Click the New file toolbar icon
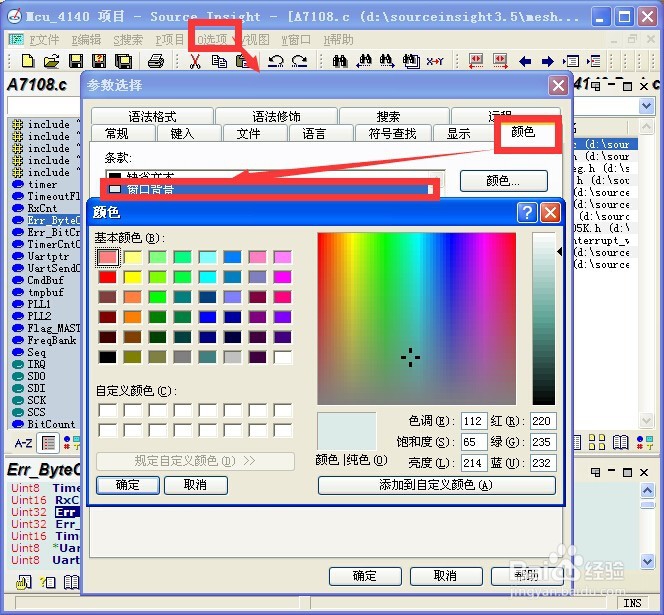The height and width of the screenshot is (615, 664). (28, 61)
